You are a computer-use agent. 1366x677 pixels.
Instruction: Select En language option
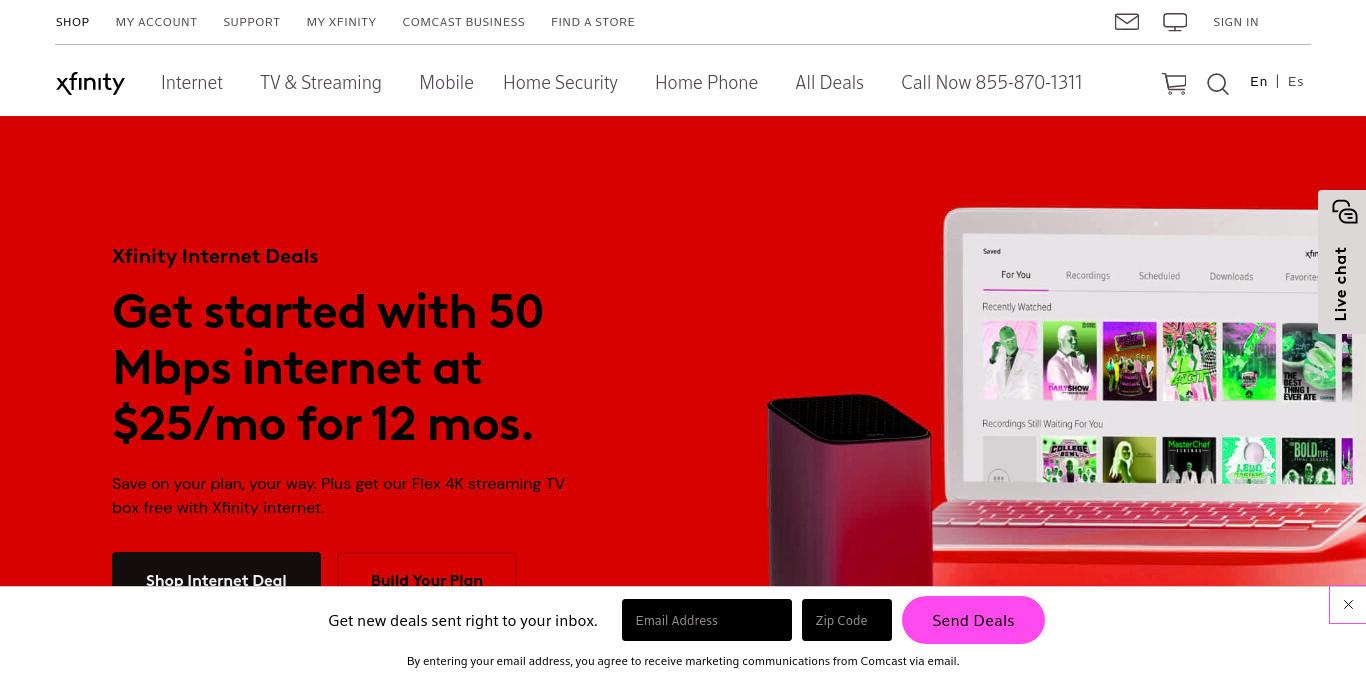1259,82
